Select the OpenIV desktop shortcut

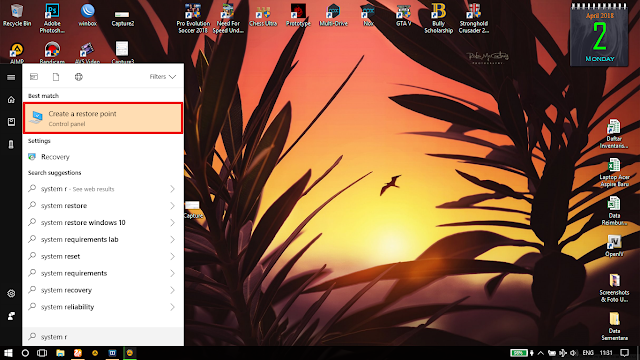[x=614, y=246]
